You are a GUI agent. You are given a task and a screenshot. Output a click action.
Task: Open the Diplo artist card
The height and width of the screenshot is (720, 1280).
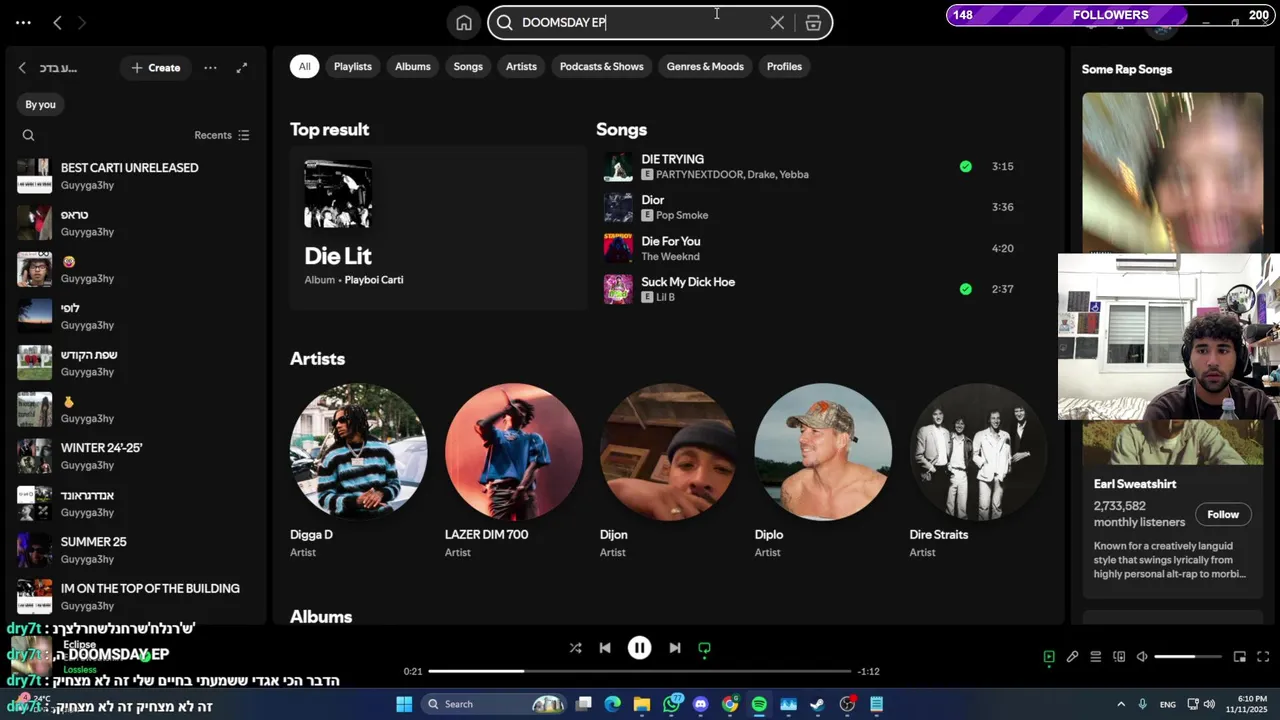pyautogui.click(x=823, y=471)
